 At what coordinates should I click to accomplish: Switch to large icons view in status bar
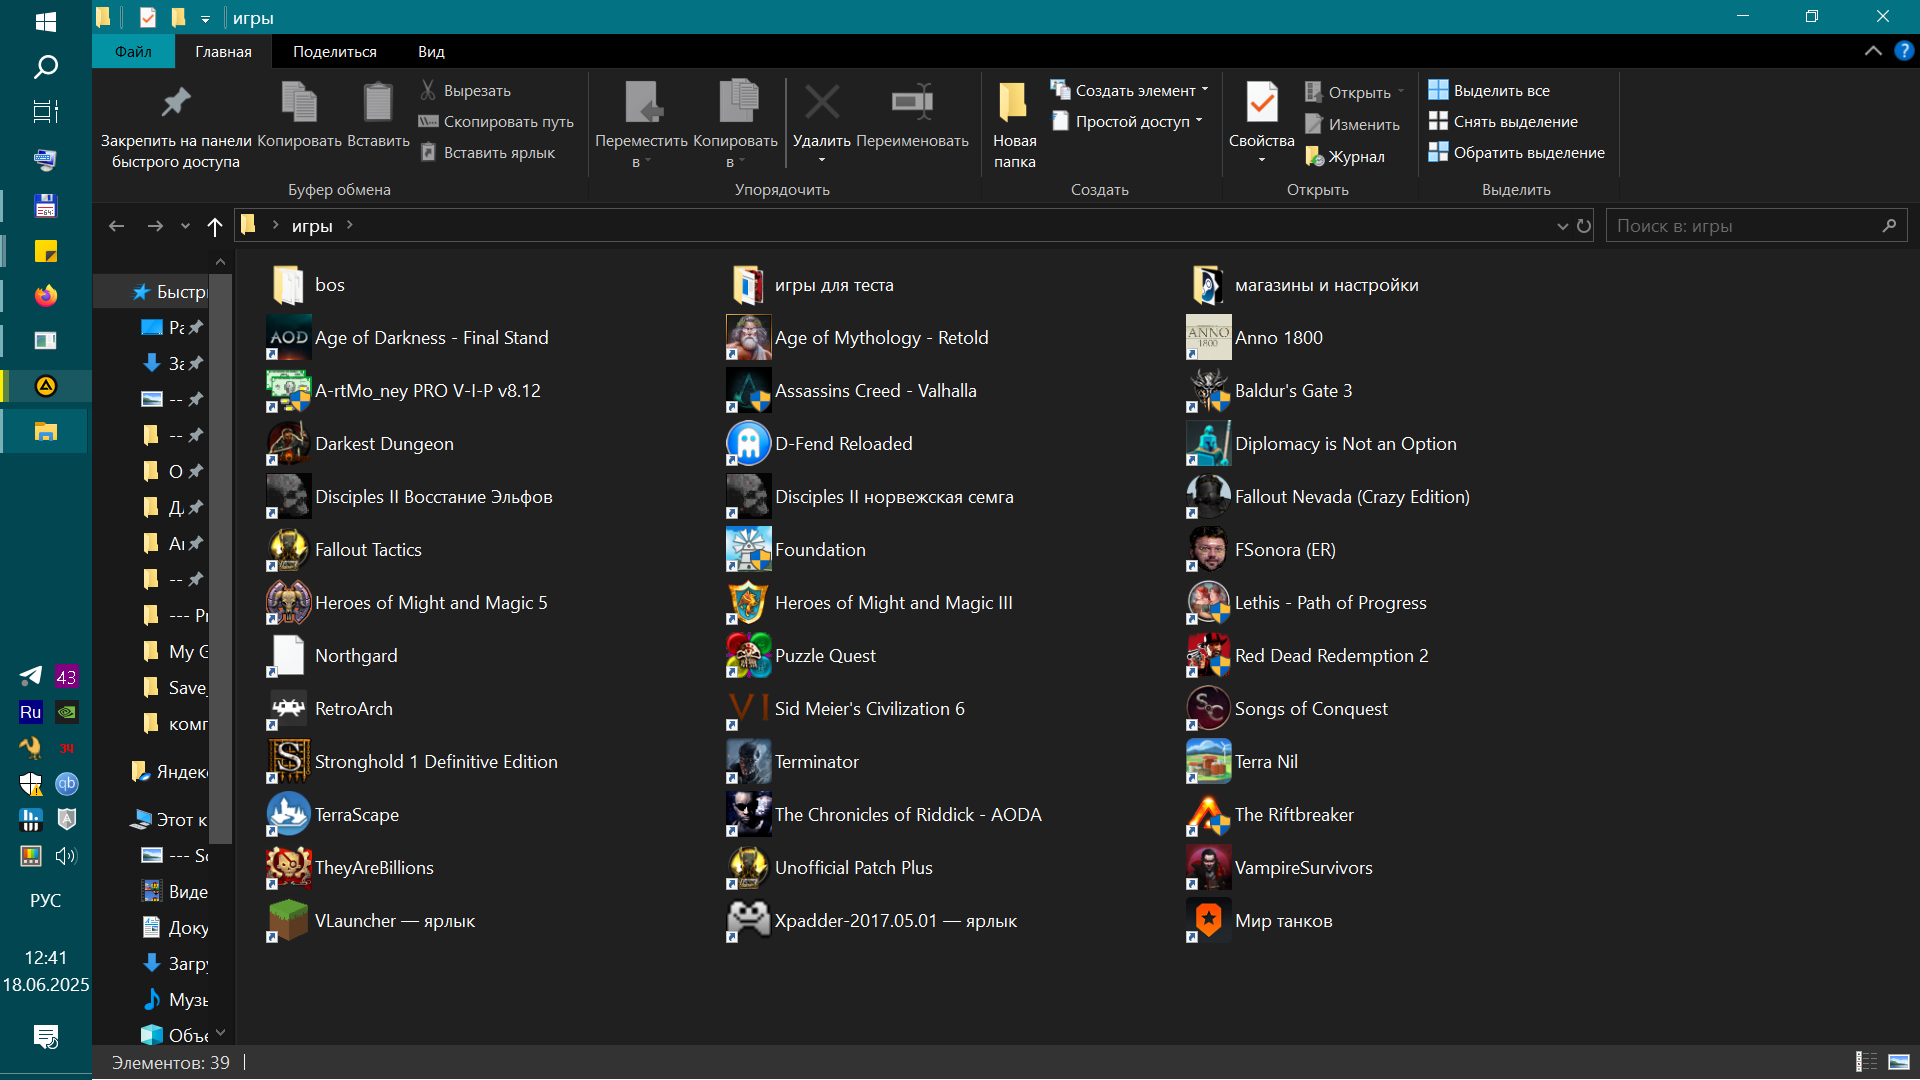1898,1062
